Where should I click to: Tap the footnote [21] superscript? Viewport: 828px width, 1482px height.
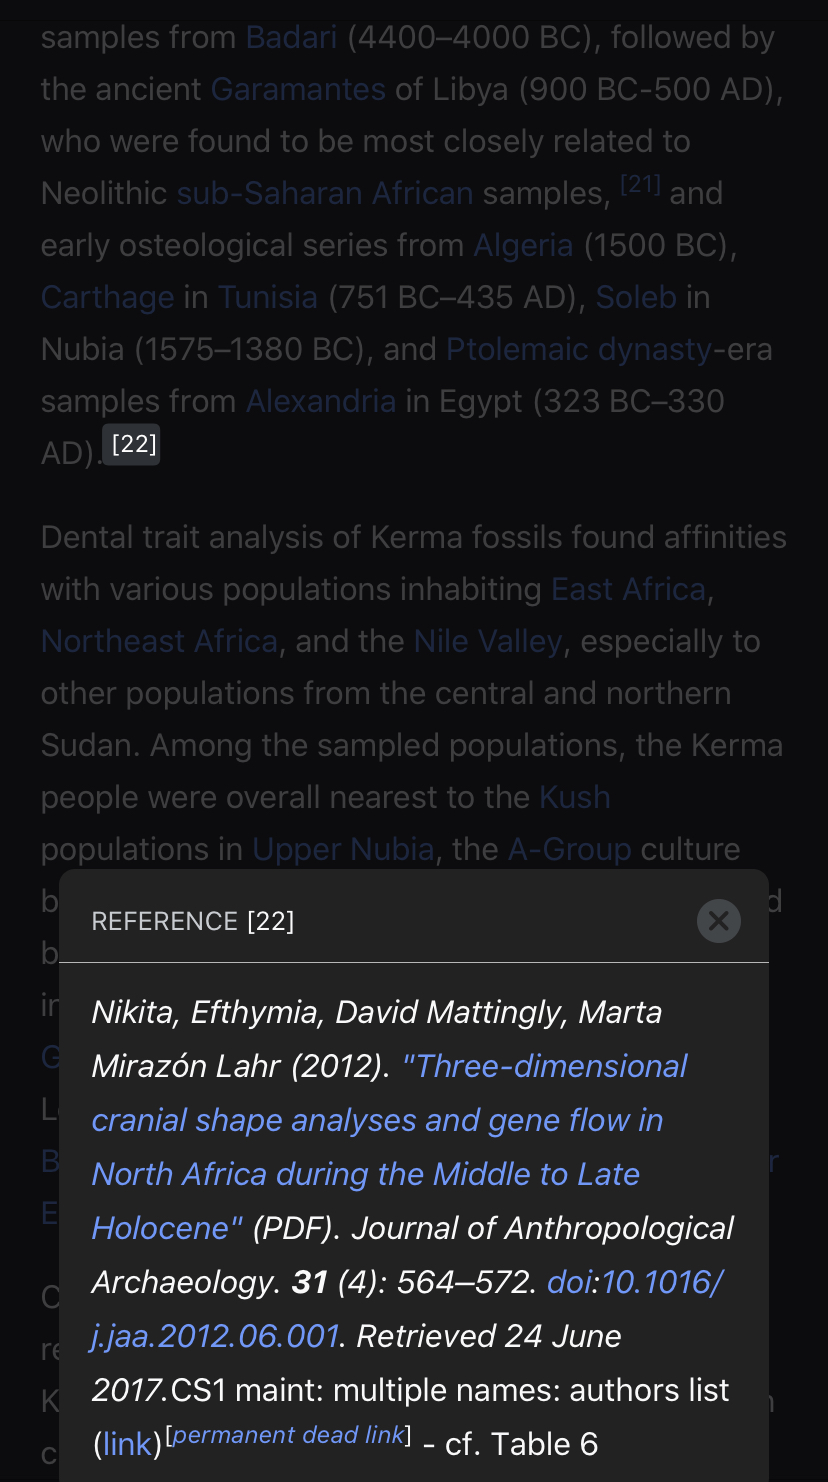pos(640,184)
